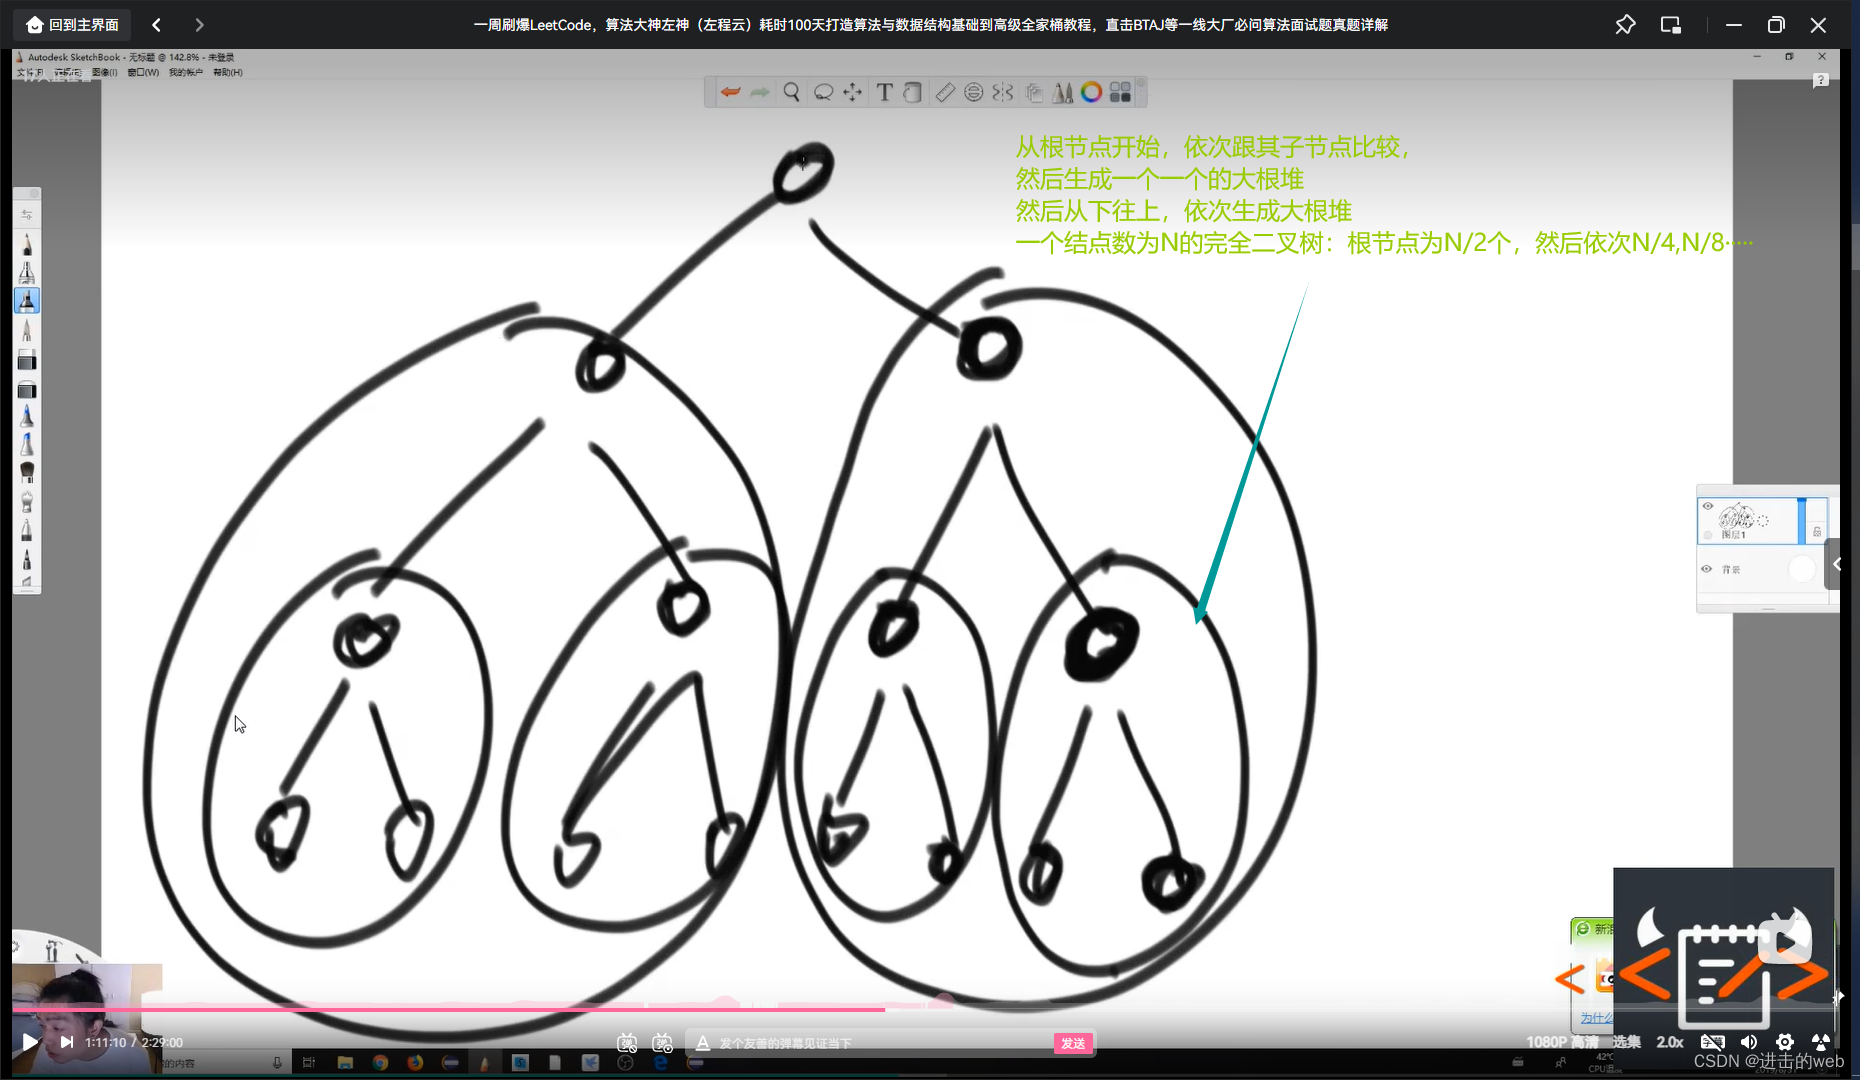Open the 1080P 高清 quality selector
The image size is (1860, 1080).
[x=1562, y=1042]
